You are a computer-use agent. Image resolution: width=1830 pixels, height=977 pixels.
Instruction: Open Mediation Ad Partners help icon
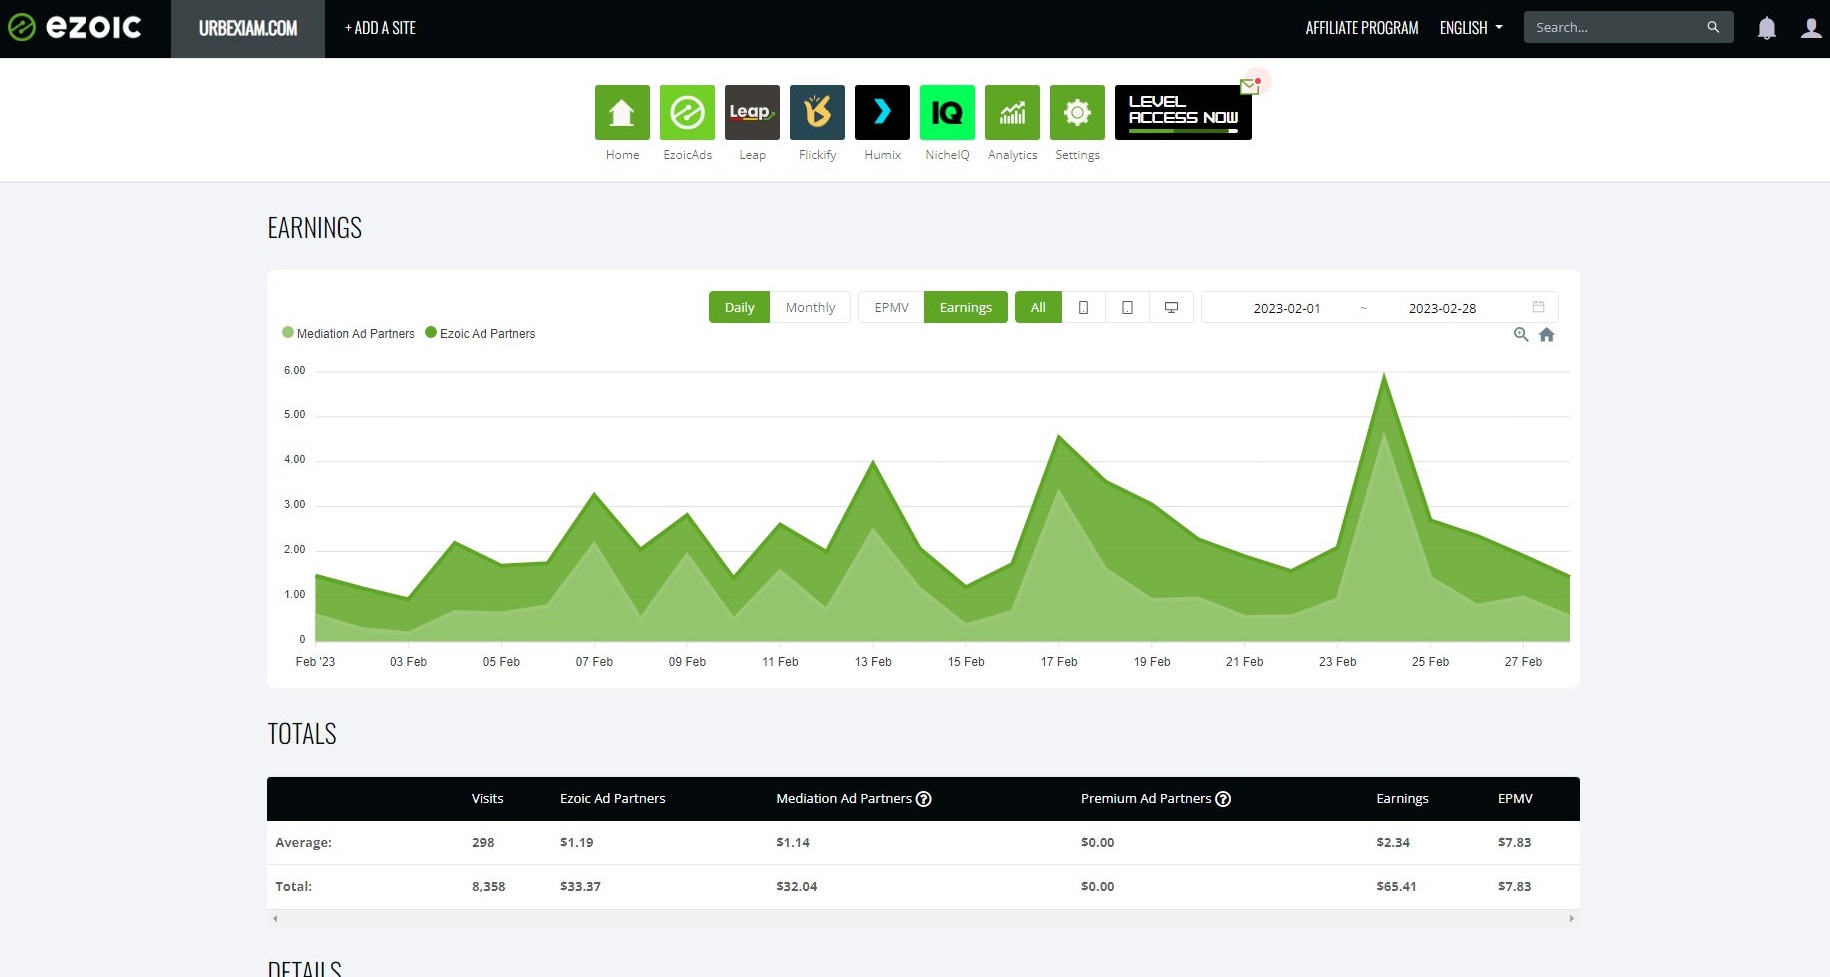click(924, 799)
